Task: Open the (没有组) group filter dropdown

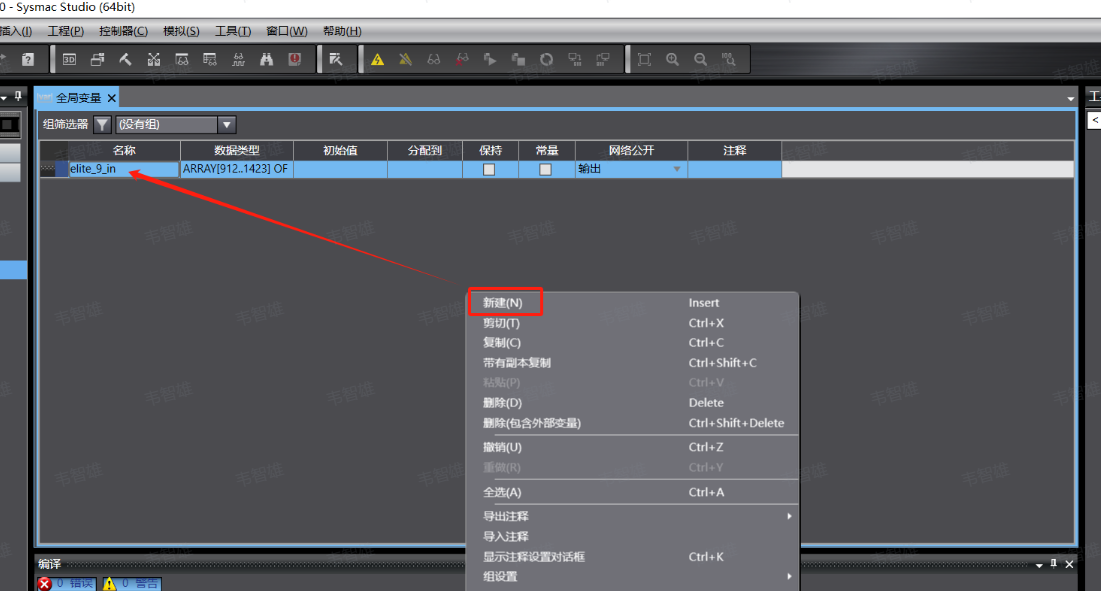Action: point(227,125)
